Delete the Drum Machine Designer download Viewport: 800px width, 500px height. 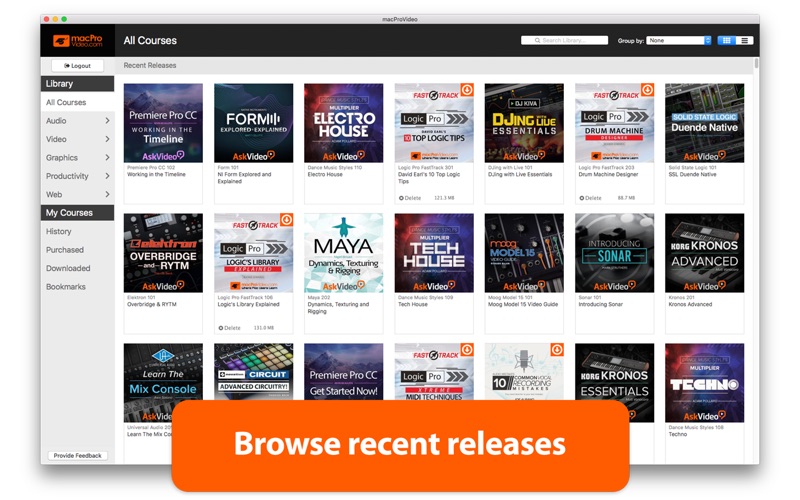(590, 198)
